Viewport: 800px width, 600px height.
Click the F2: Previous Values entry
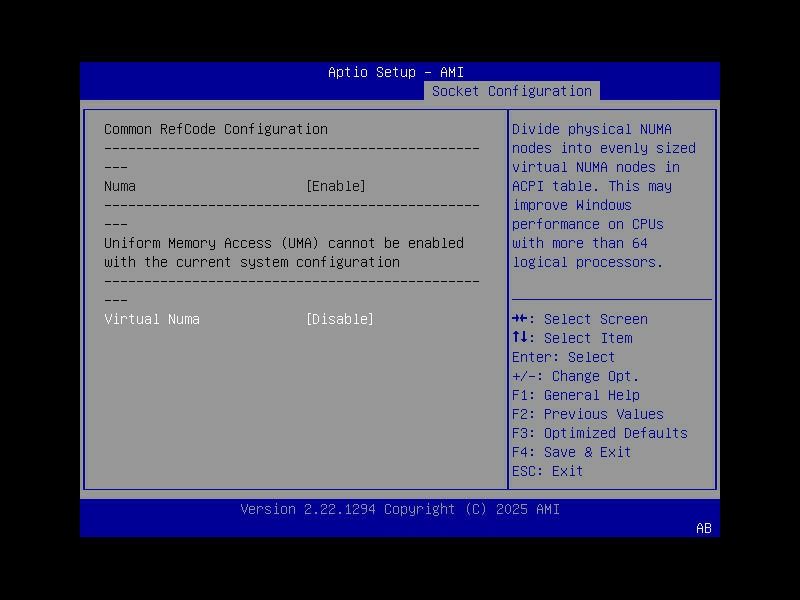pyautogui.click(x=586, y=413)
